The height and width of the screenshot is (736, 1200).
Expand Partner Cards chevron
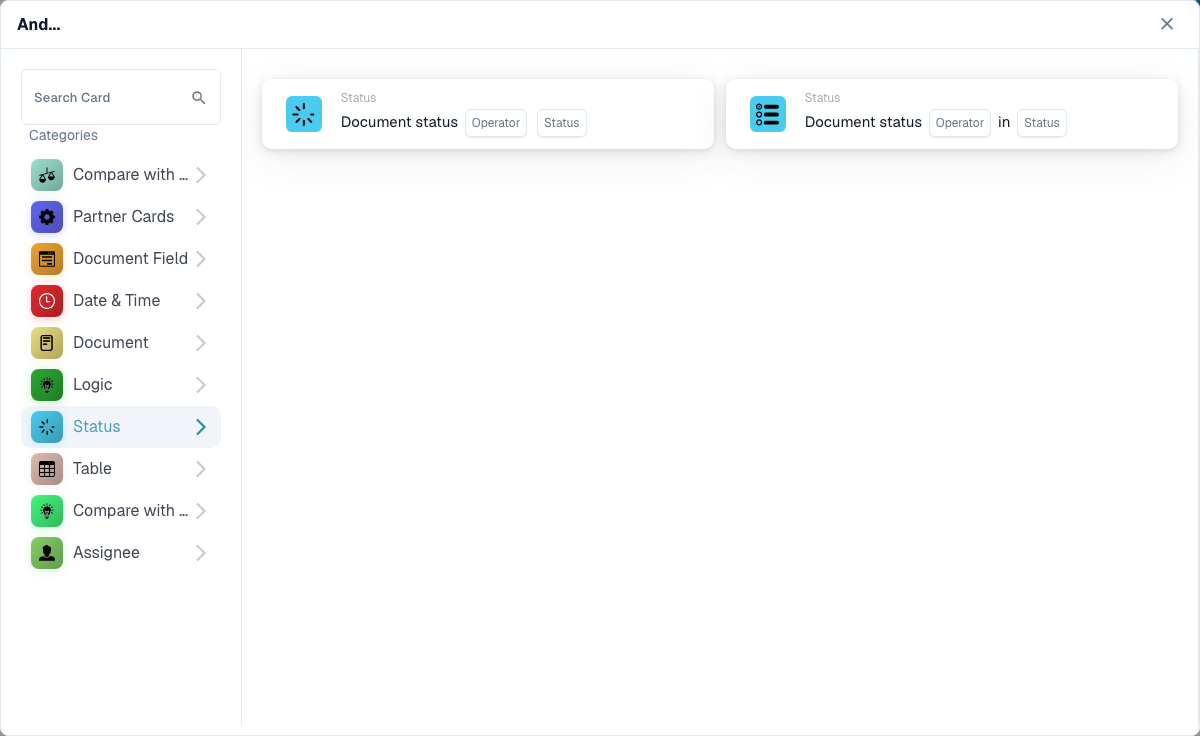pos(201,217)
